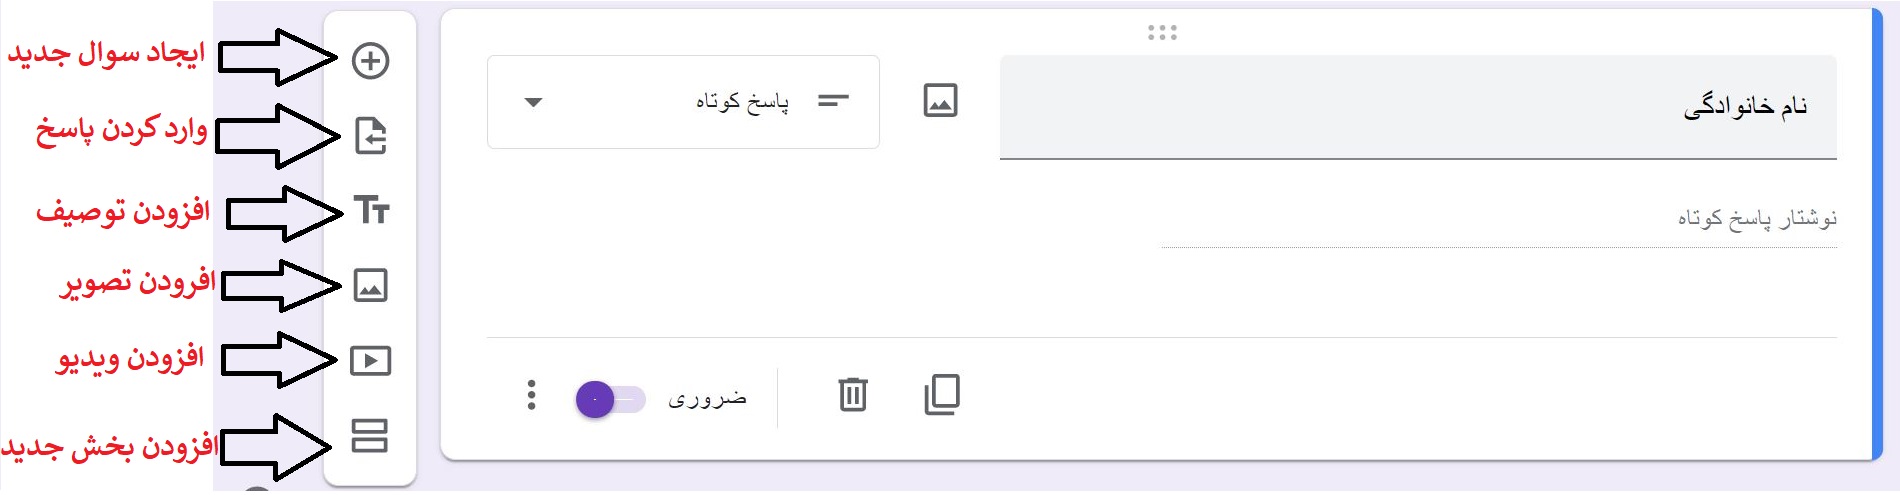
Task: Click the red افزودن ویدیو annotation label
Action: tap(130, 358)
